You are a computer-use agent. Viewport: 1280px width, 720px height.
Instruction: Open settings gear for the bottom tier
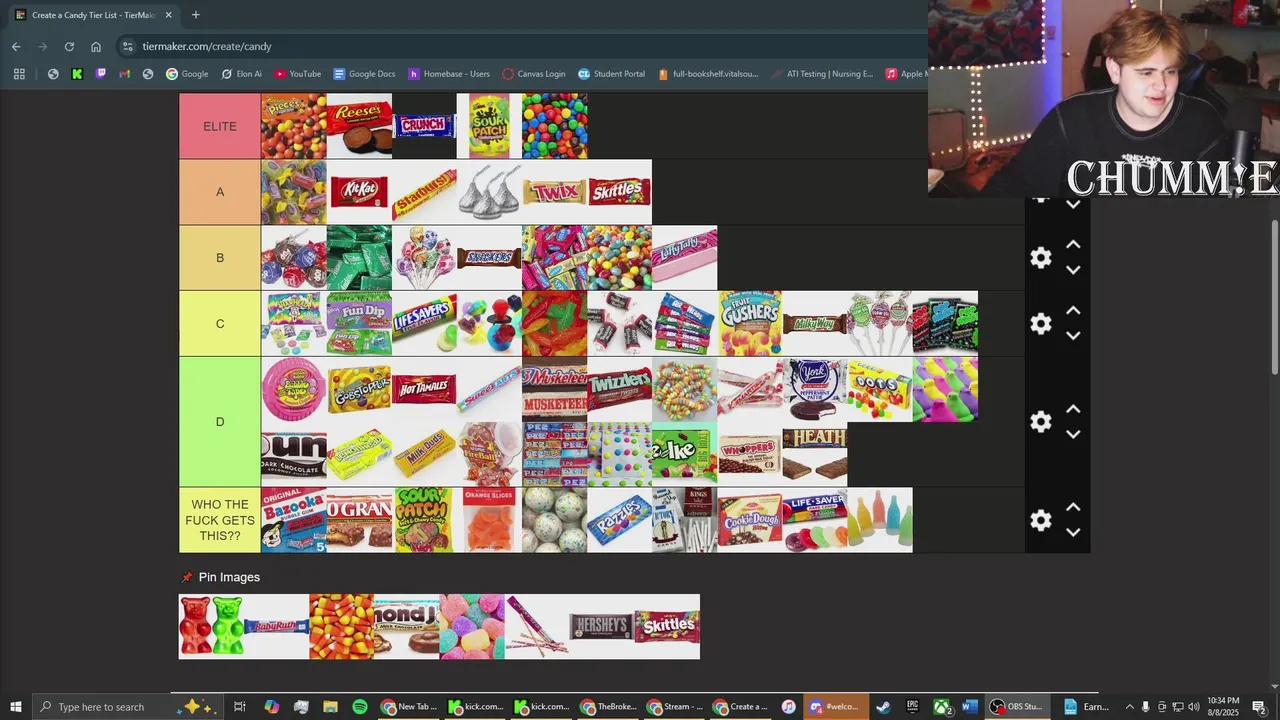(x=1041, y=520)
